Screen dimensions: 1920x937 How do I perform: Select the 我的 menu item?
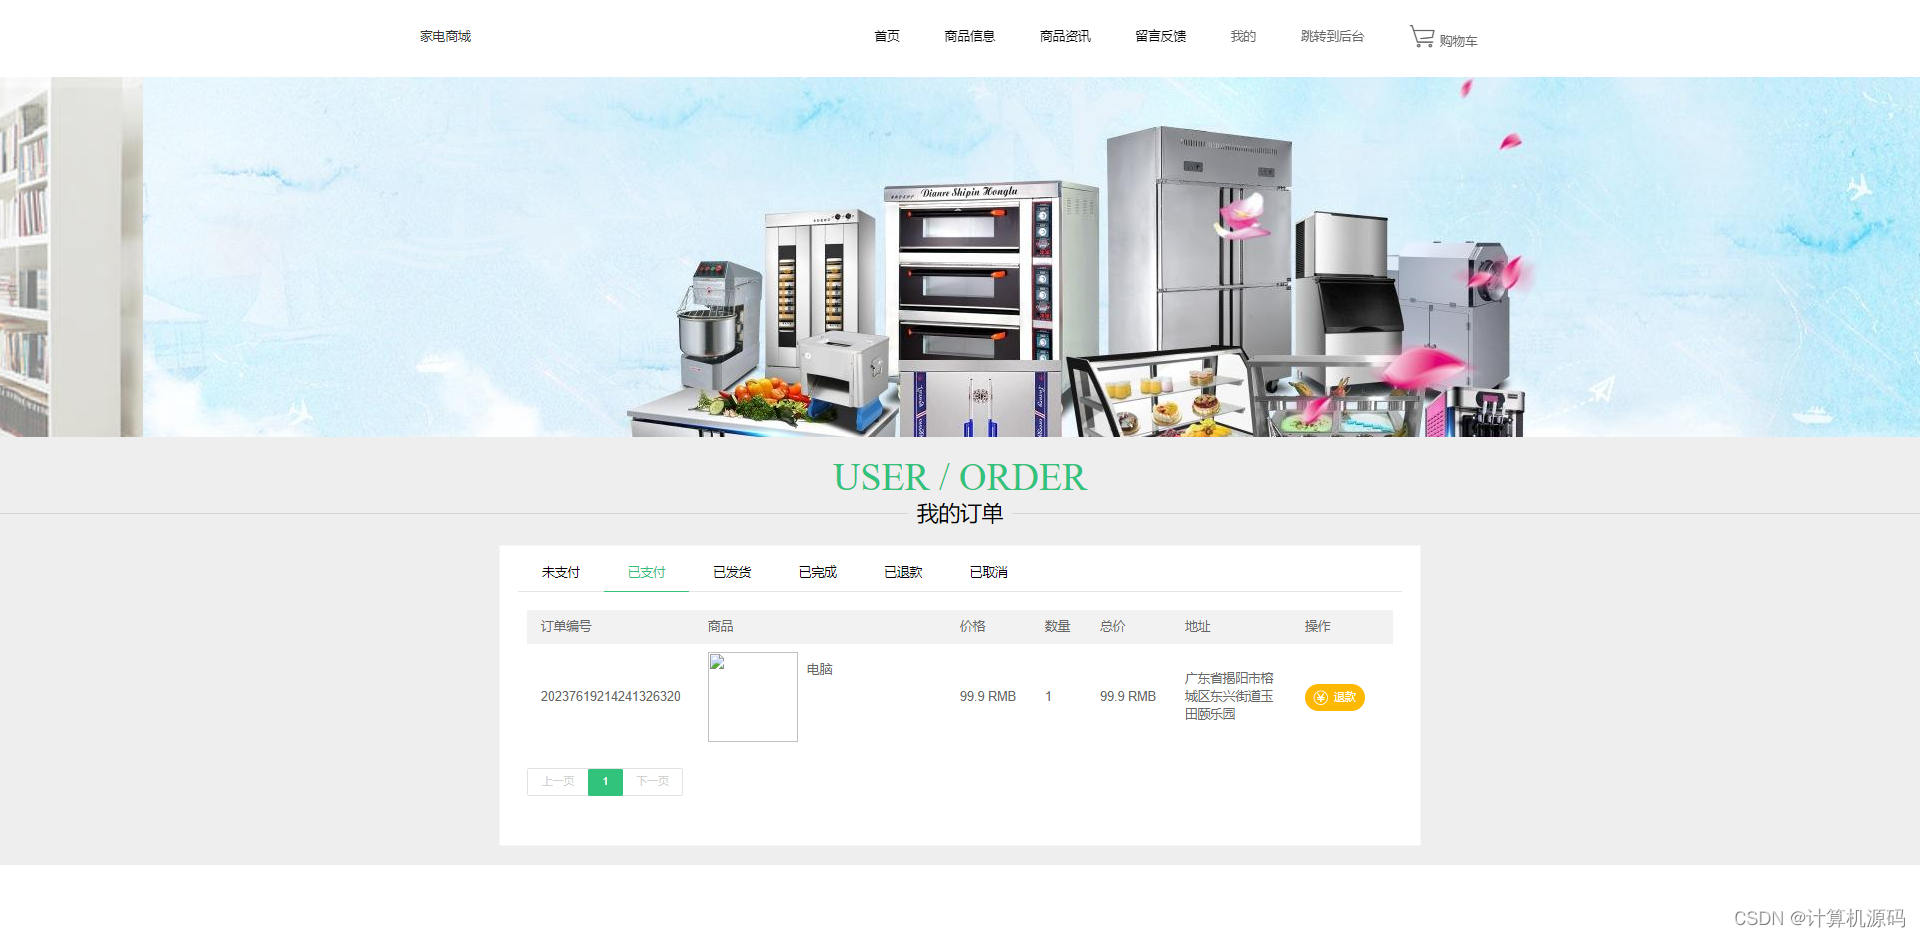pos(1242,36)
